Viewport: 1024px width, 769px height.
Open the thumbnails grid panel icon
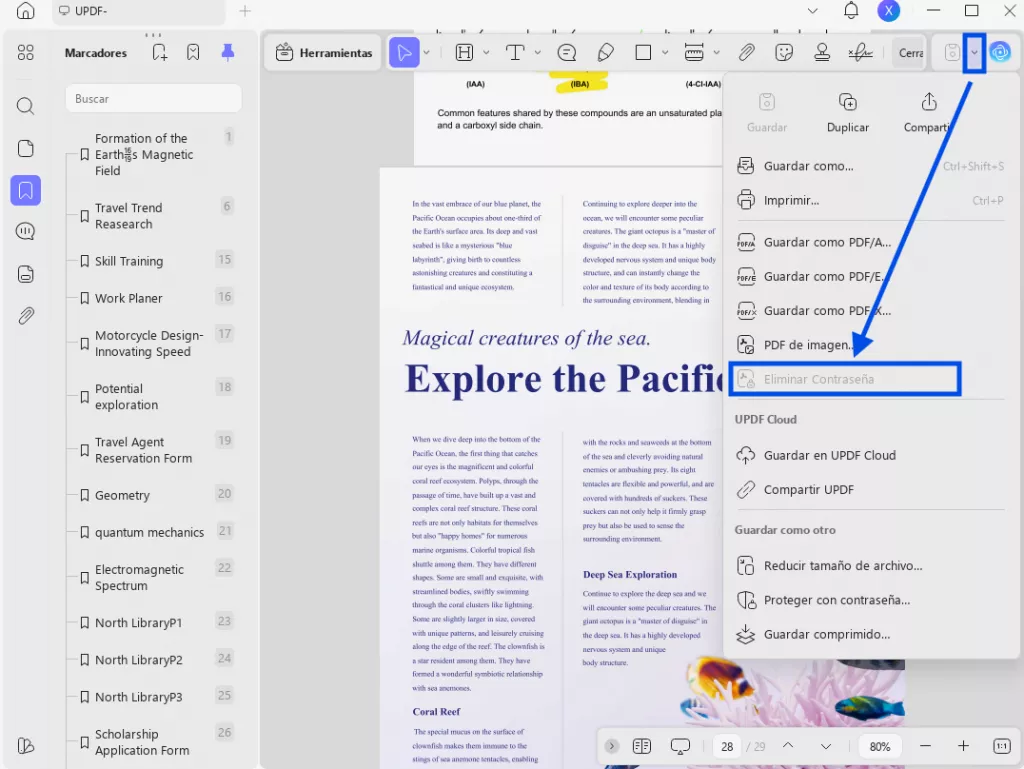(25, 53)
